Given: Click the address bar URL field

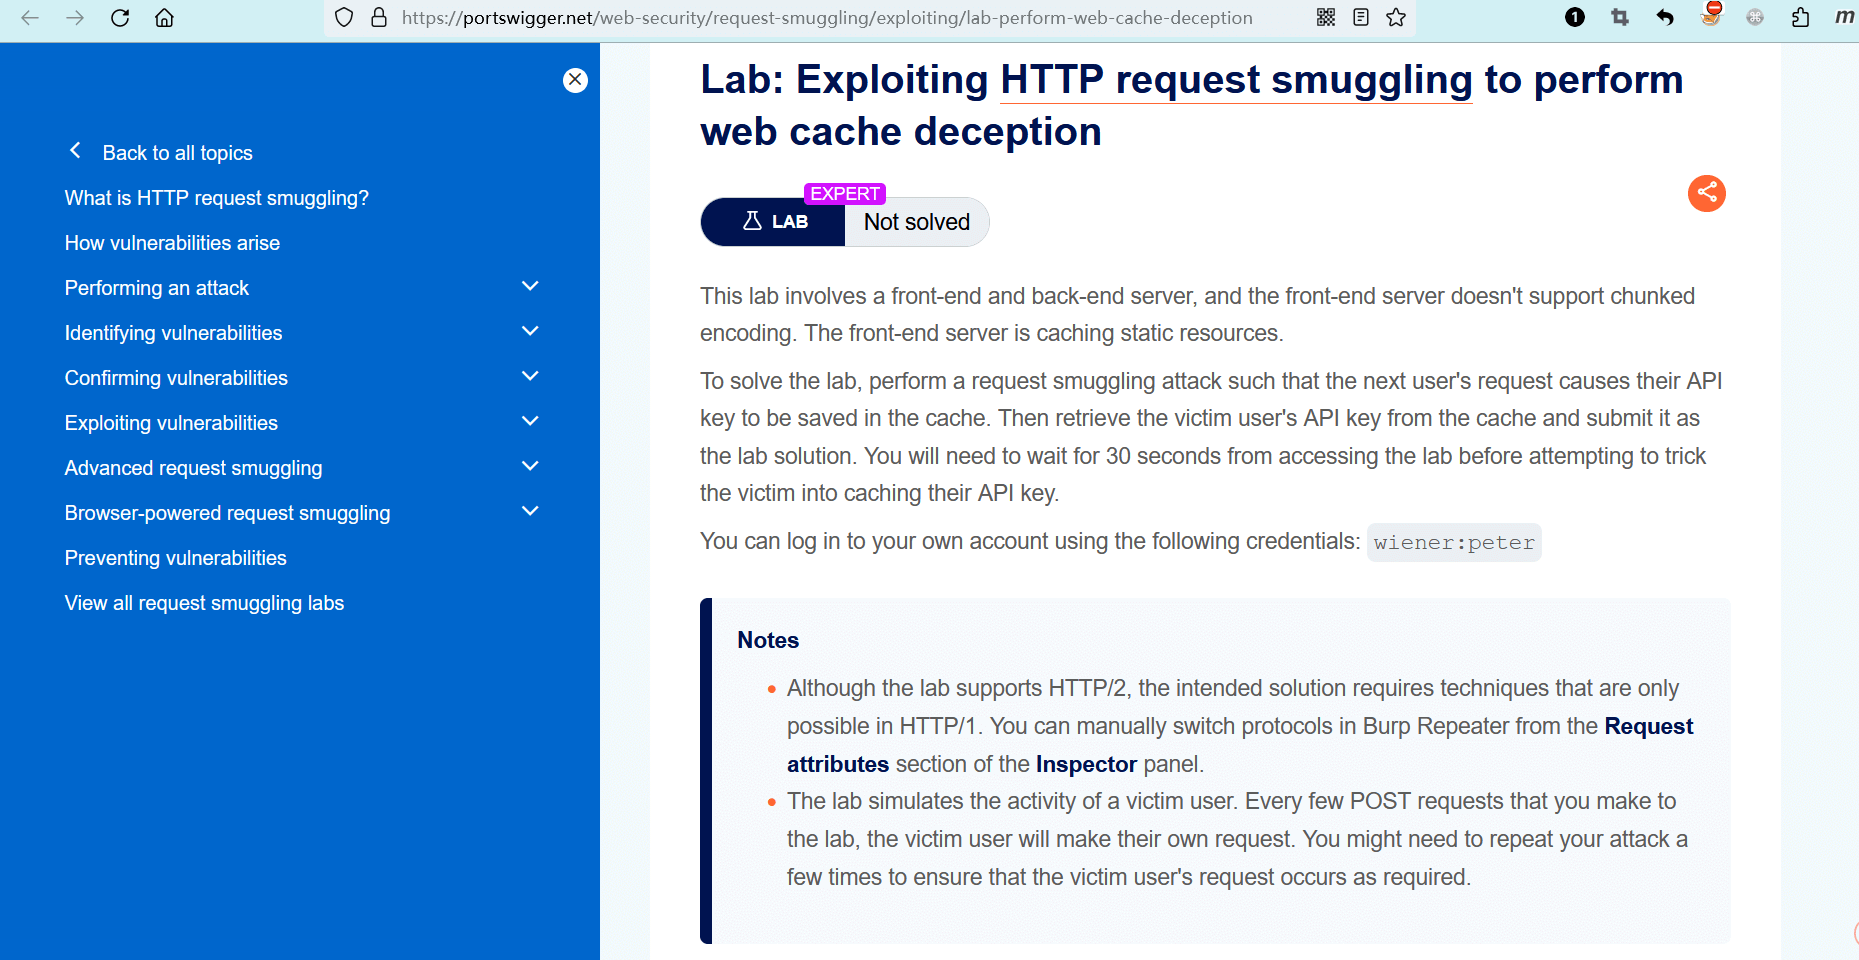Looking at the screenshot, I should [826, 18].
